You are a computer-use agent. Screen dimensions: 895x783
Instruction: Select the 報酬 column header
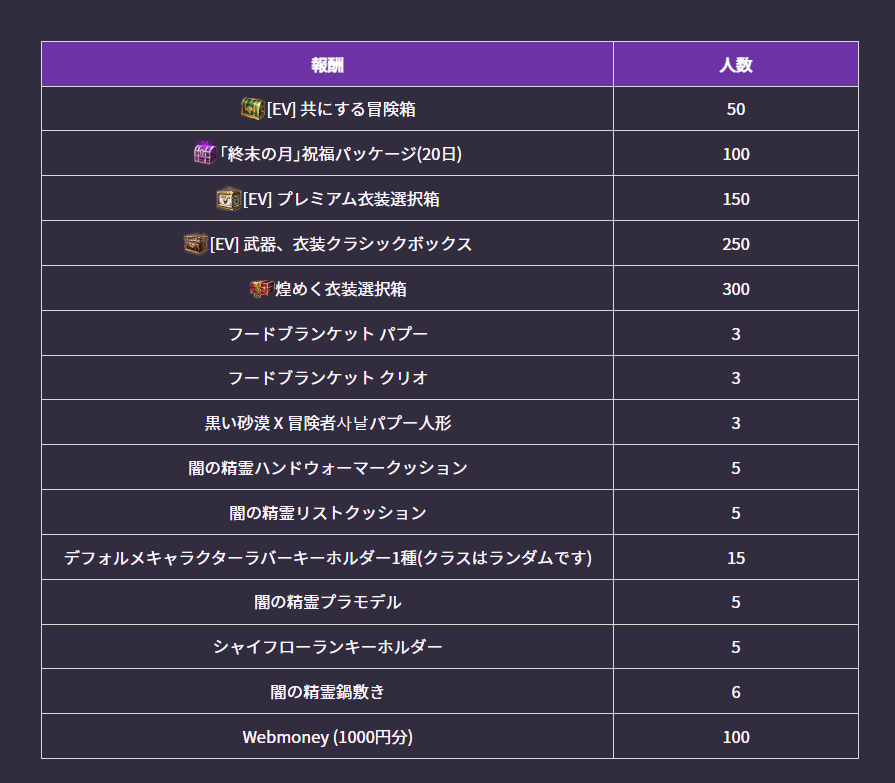pyautogui.click(x=328, y=64)
